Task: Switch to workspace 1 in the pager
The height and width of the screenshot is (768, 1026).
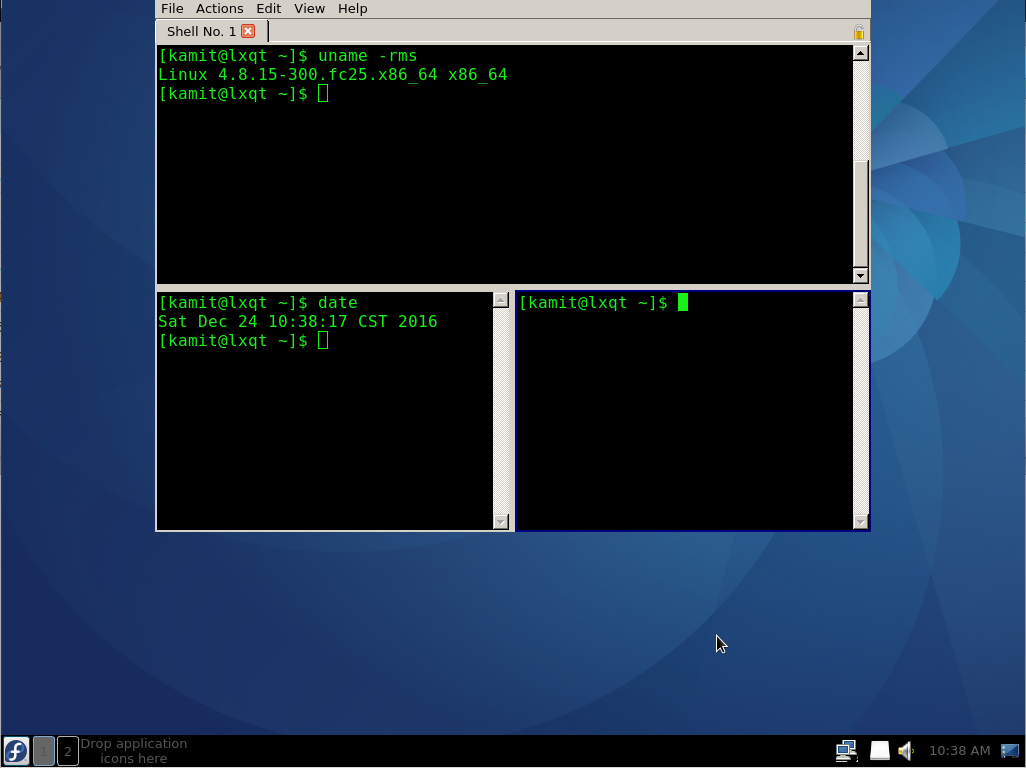Action: pos(44,750)
